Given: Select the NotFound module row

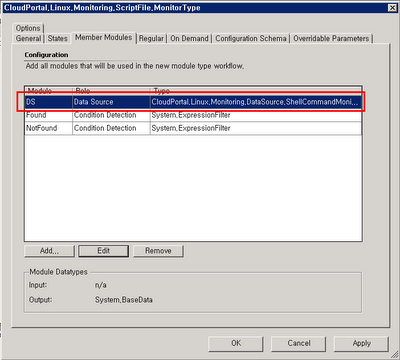Looking at the screenshot, I should [193, 128].
